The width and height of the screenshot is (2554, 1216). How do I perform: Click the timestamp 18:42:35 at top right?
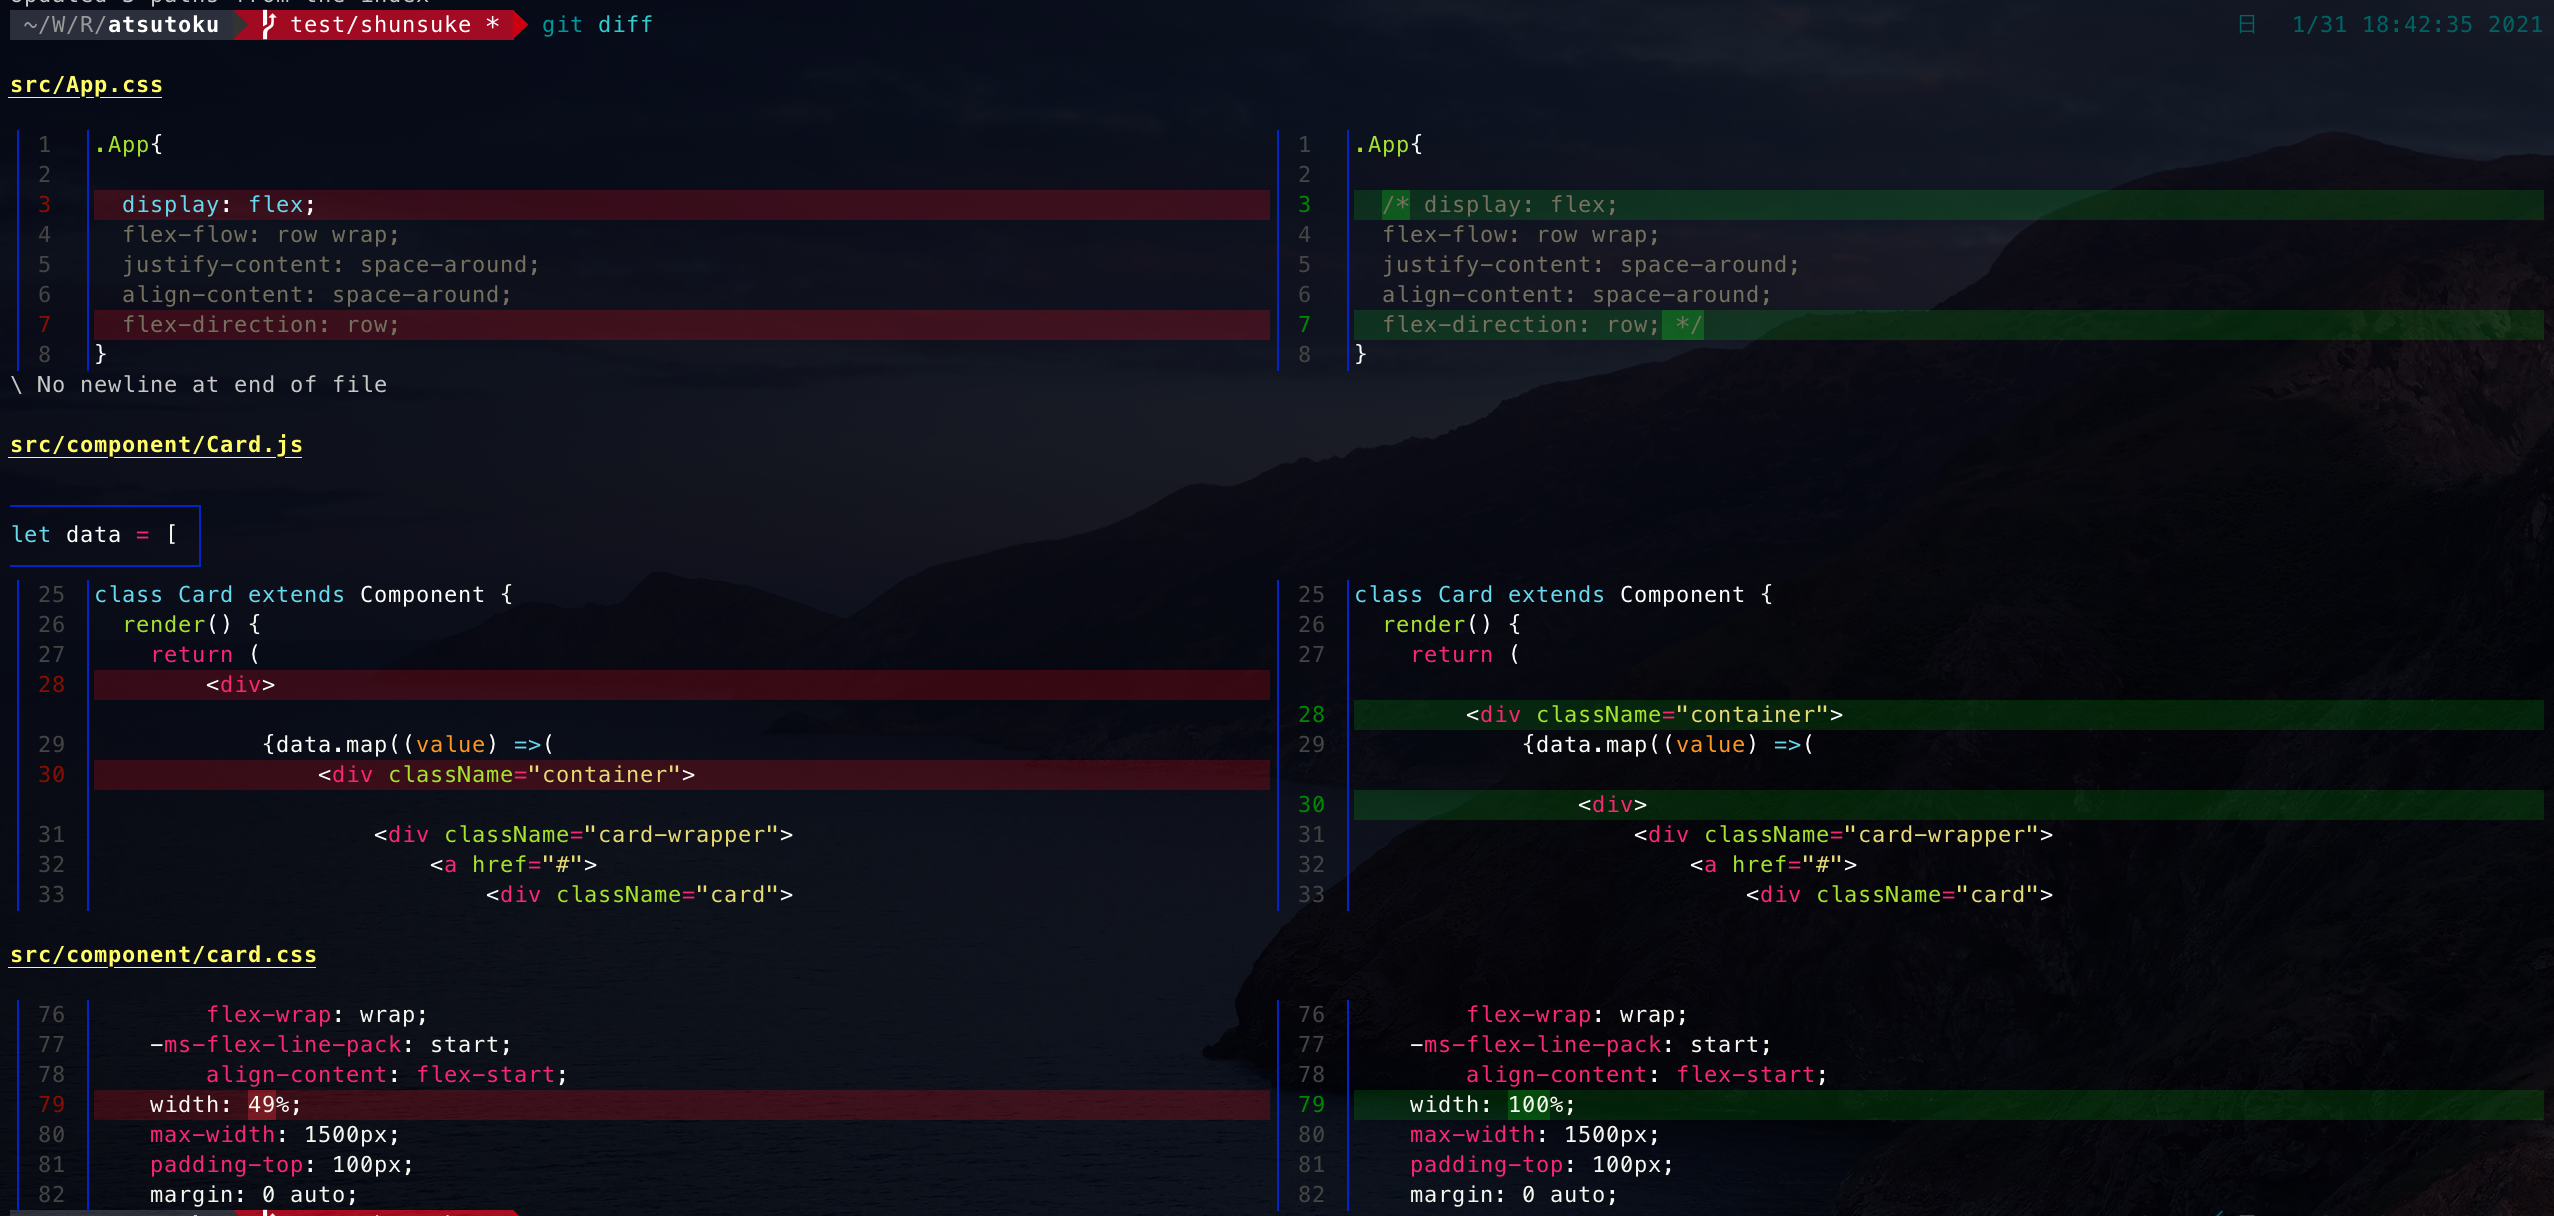(x=2416, y=25)
